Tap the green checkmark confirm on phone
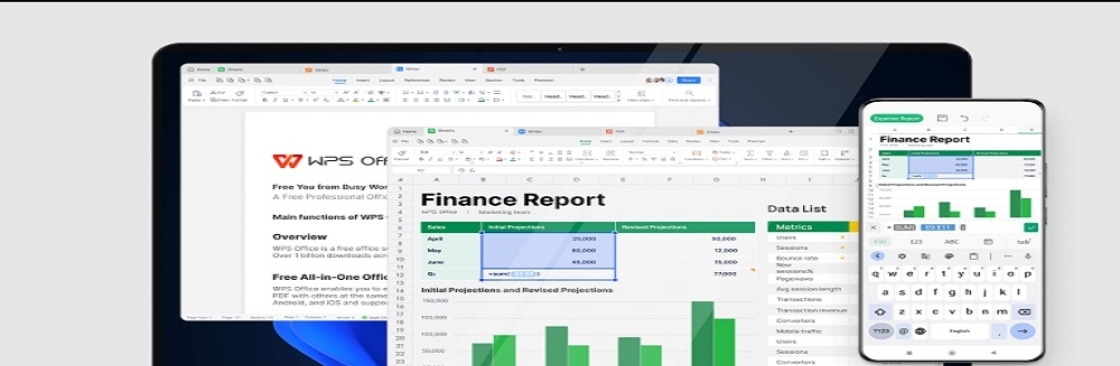The image size is (1120, 366). (x=1031, y=227)
